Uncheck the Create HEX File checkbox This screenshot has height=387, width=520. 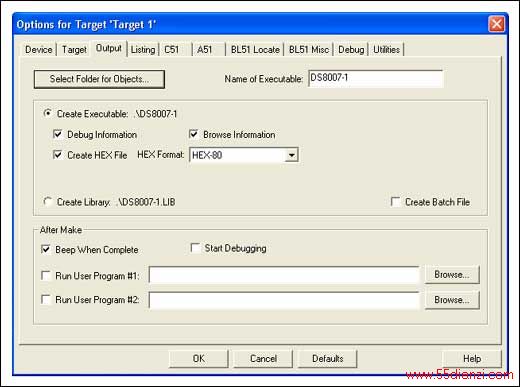pyautogui.click(x=58, y=155)
